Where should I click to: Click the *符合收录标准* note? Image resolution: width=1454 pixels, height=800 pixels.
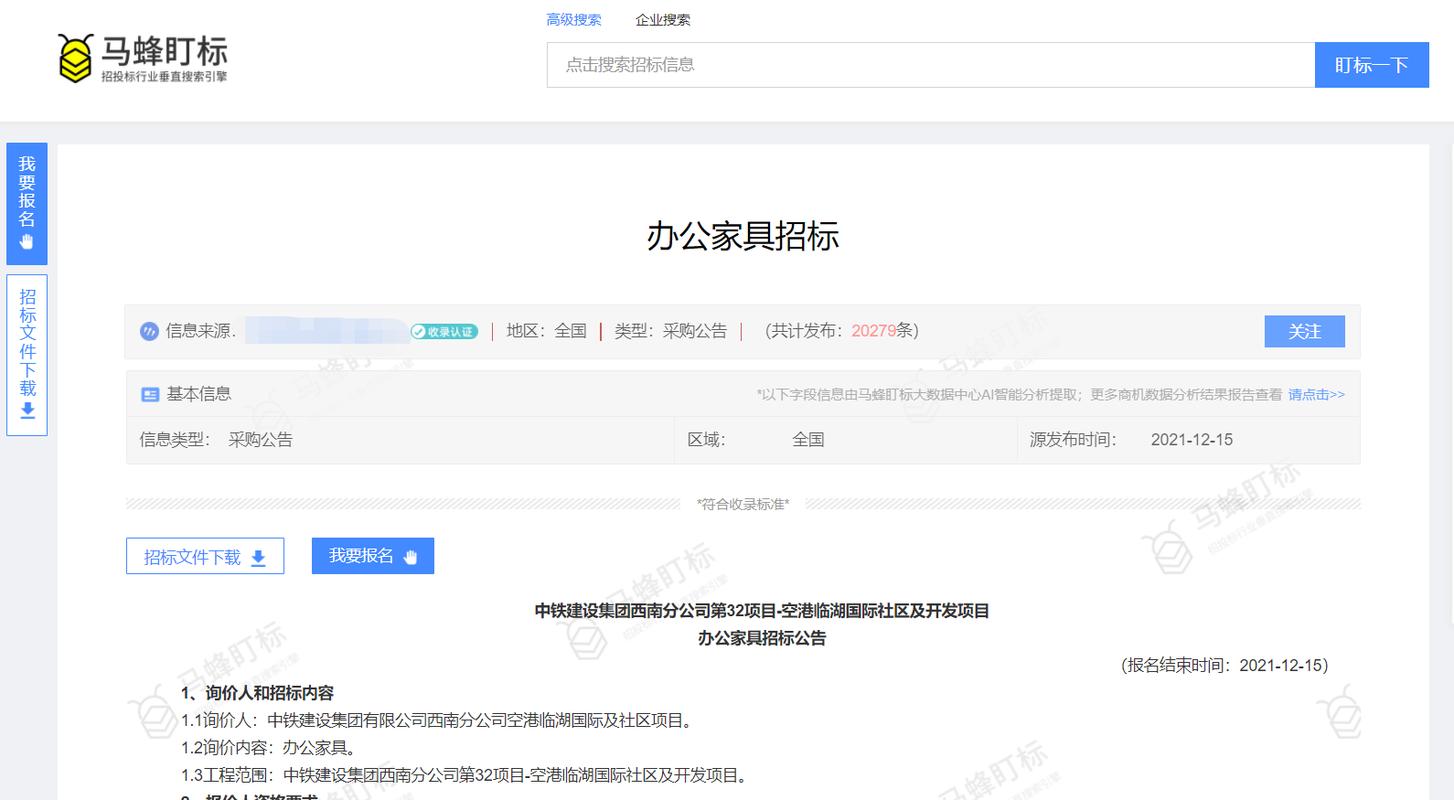(x=743, y=504)
